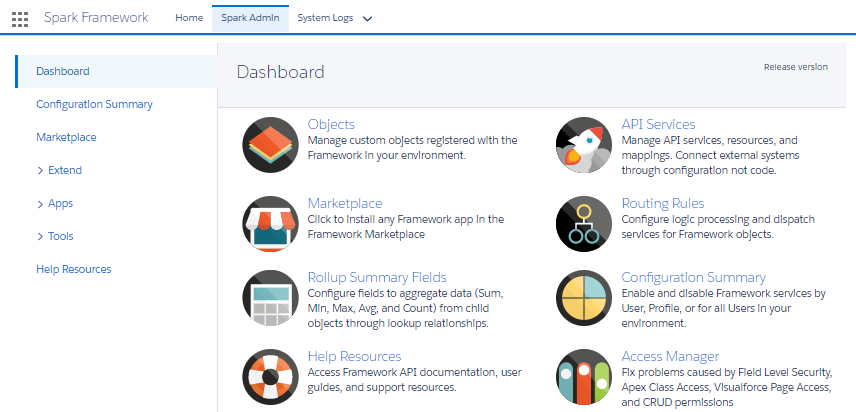Click the Rollup Summary Fields calculator icon

point(270,298)
